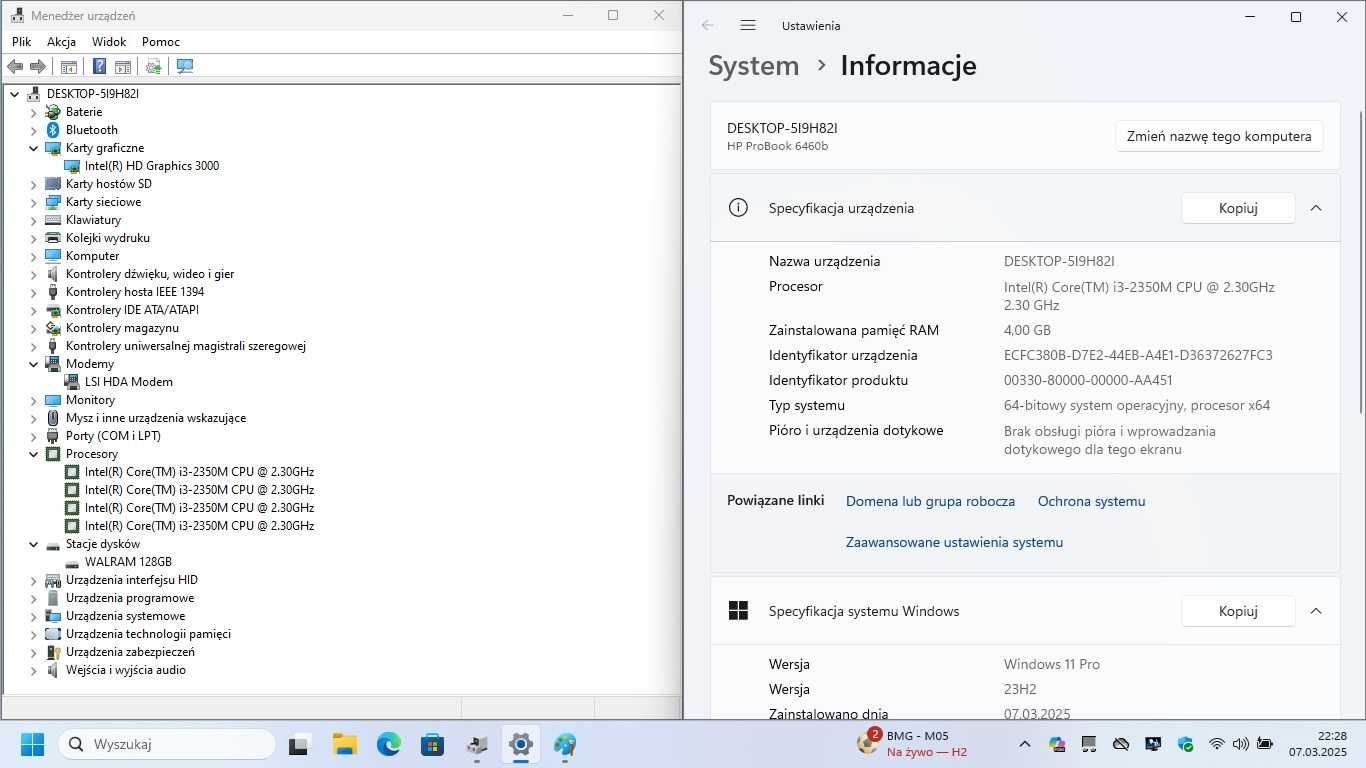Image resolution: width=1366 pixels, height=768 pixels.
Task: Click the Windows Start button
Action: tap(32, 744)
